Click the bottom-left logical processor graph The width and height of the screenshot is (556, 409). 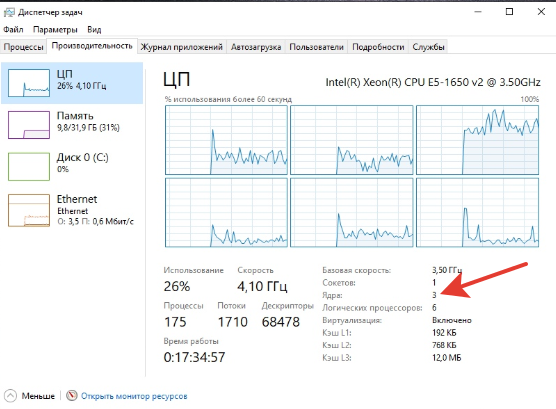[x=226, y=212]
